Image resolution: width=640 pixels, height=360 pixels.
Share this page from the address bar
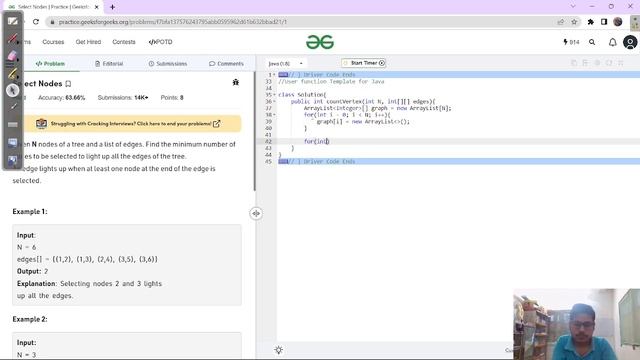pos(560,22)
